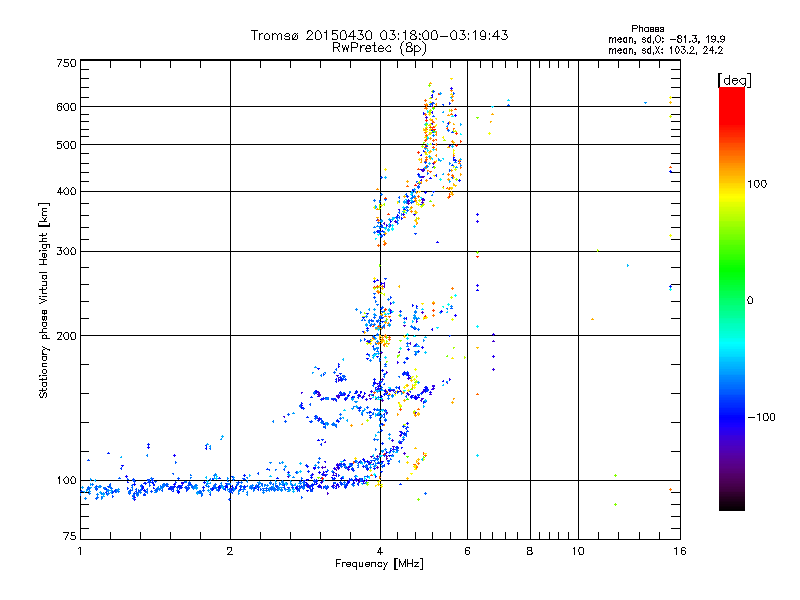Click x-axis tick label '4'
Viewport: 800px width, 600px height.
(x=380, y=551)
